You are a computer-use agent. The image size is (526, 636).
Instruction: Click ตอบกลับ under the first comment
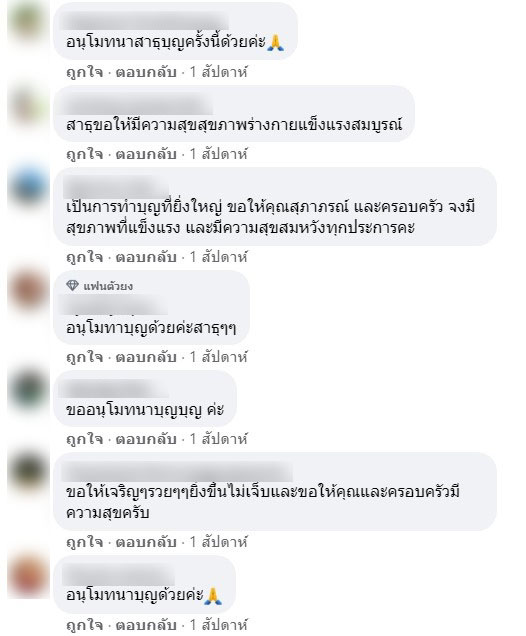coord(146,72)
